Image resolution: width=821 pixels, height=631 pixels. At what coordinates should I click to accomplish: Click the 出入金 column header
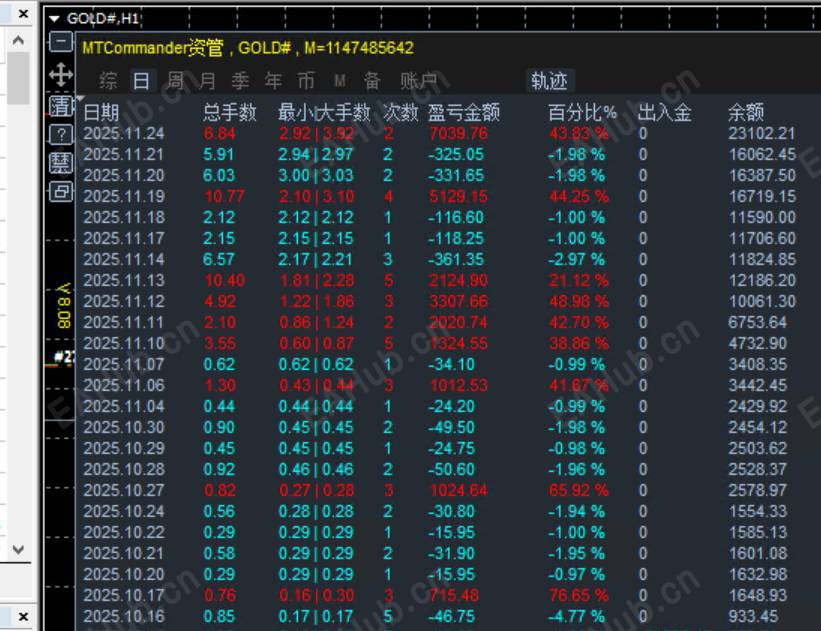coord(664,112)
